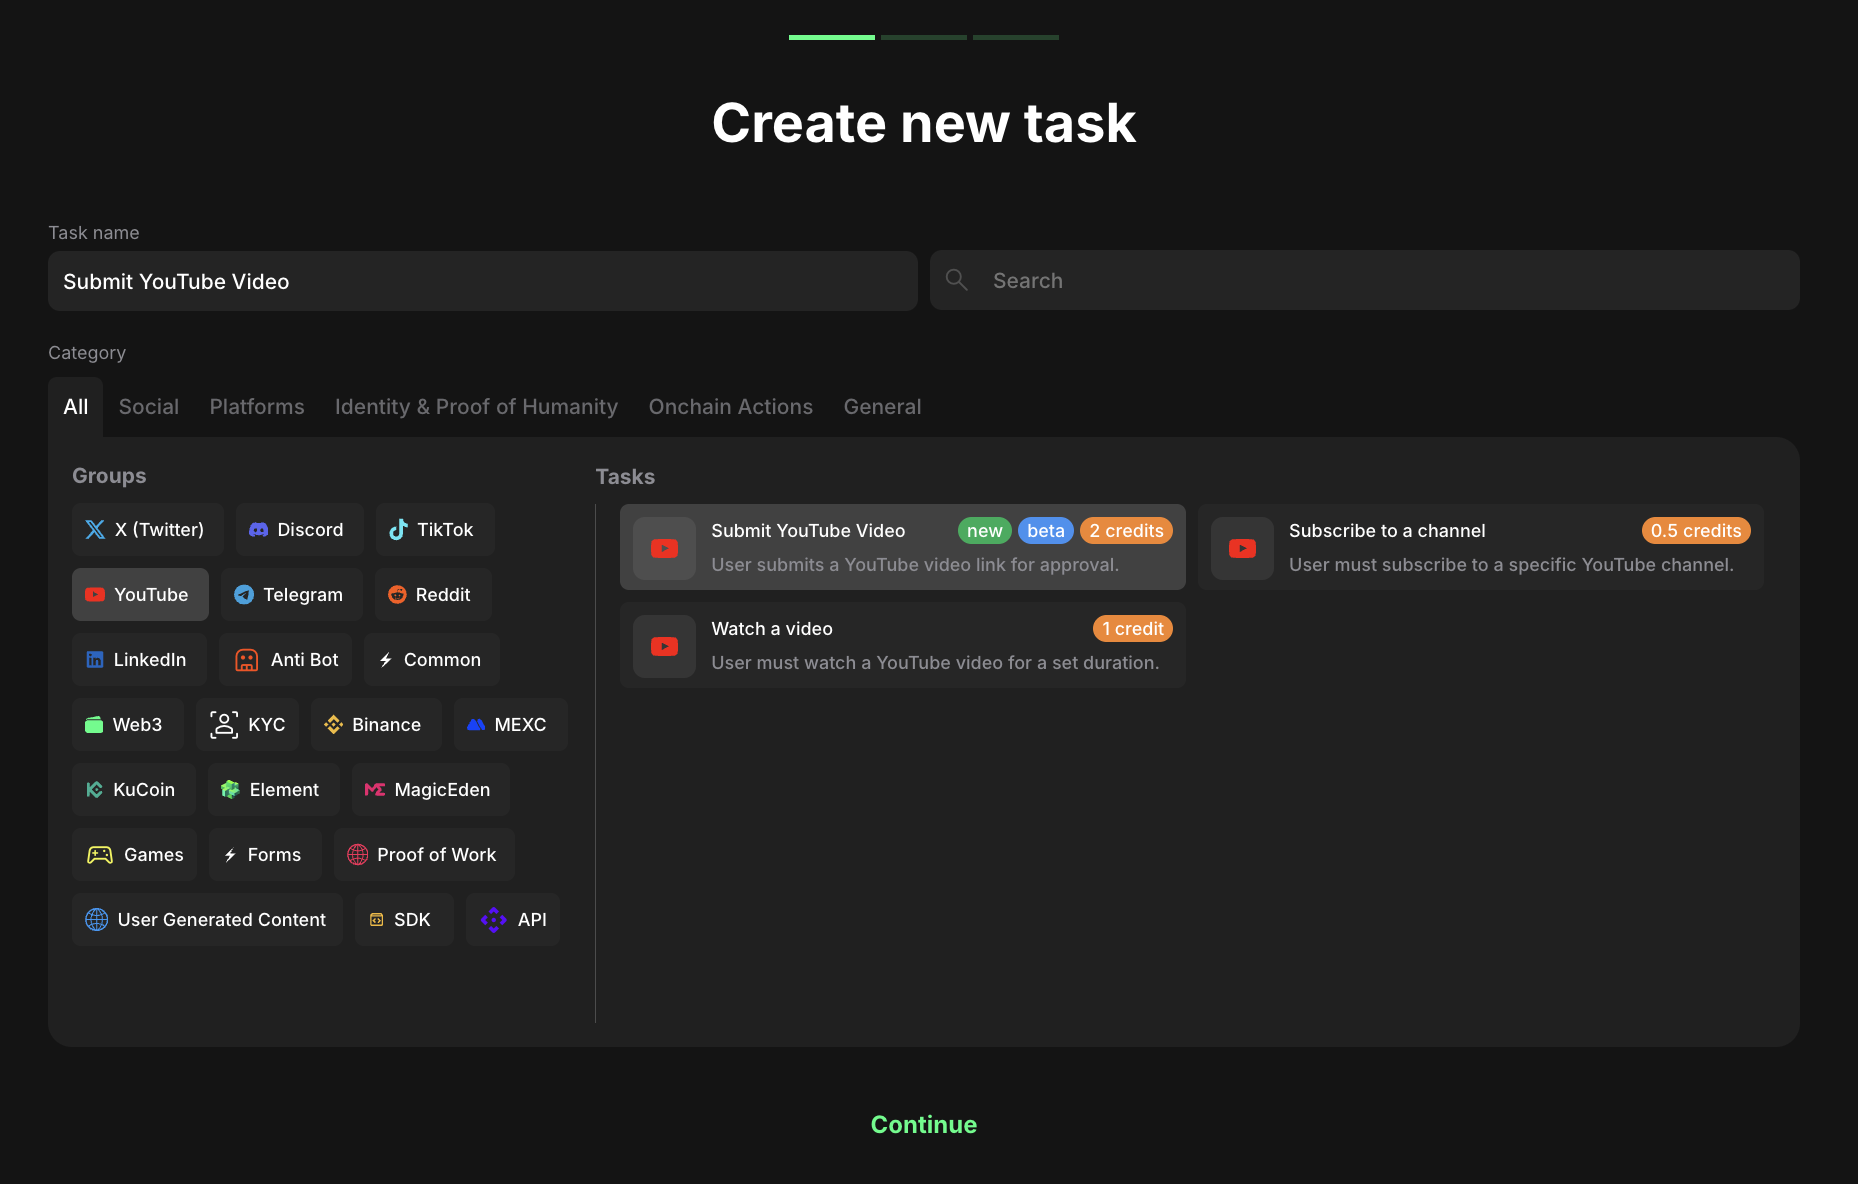Select the Common group
The height and width of the screenshot is (1184, 1858).
(x=431, y=660)
